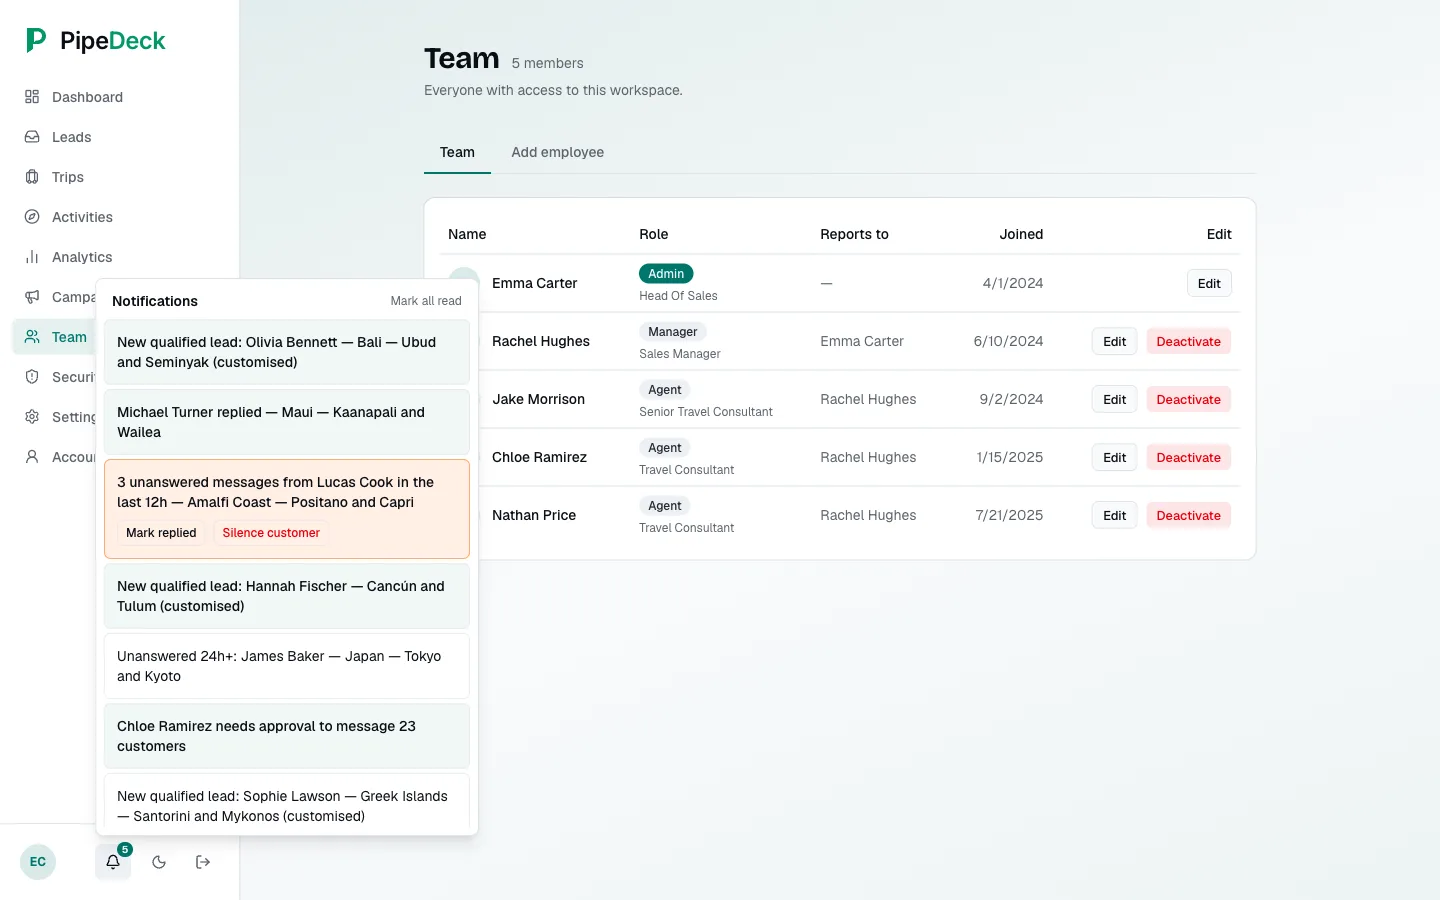
Task: Click the Admin role badge
Action: 666,274
